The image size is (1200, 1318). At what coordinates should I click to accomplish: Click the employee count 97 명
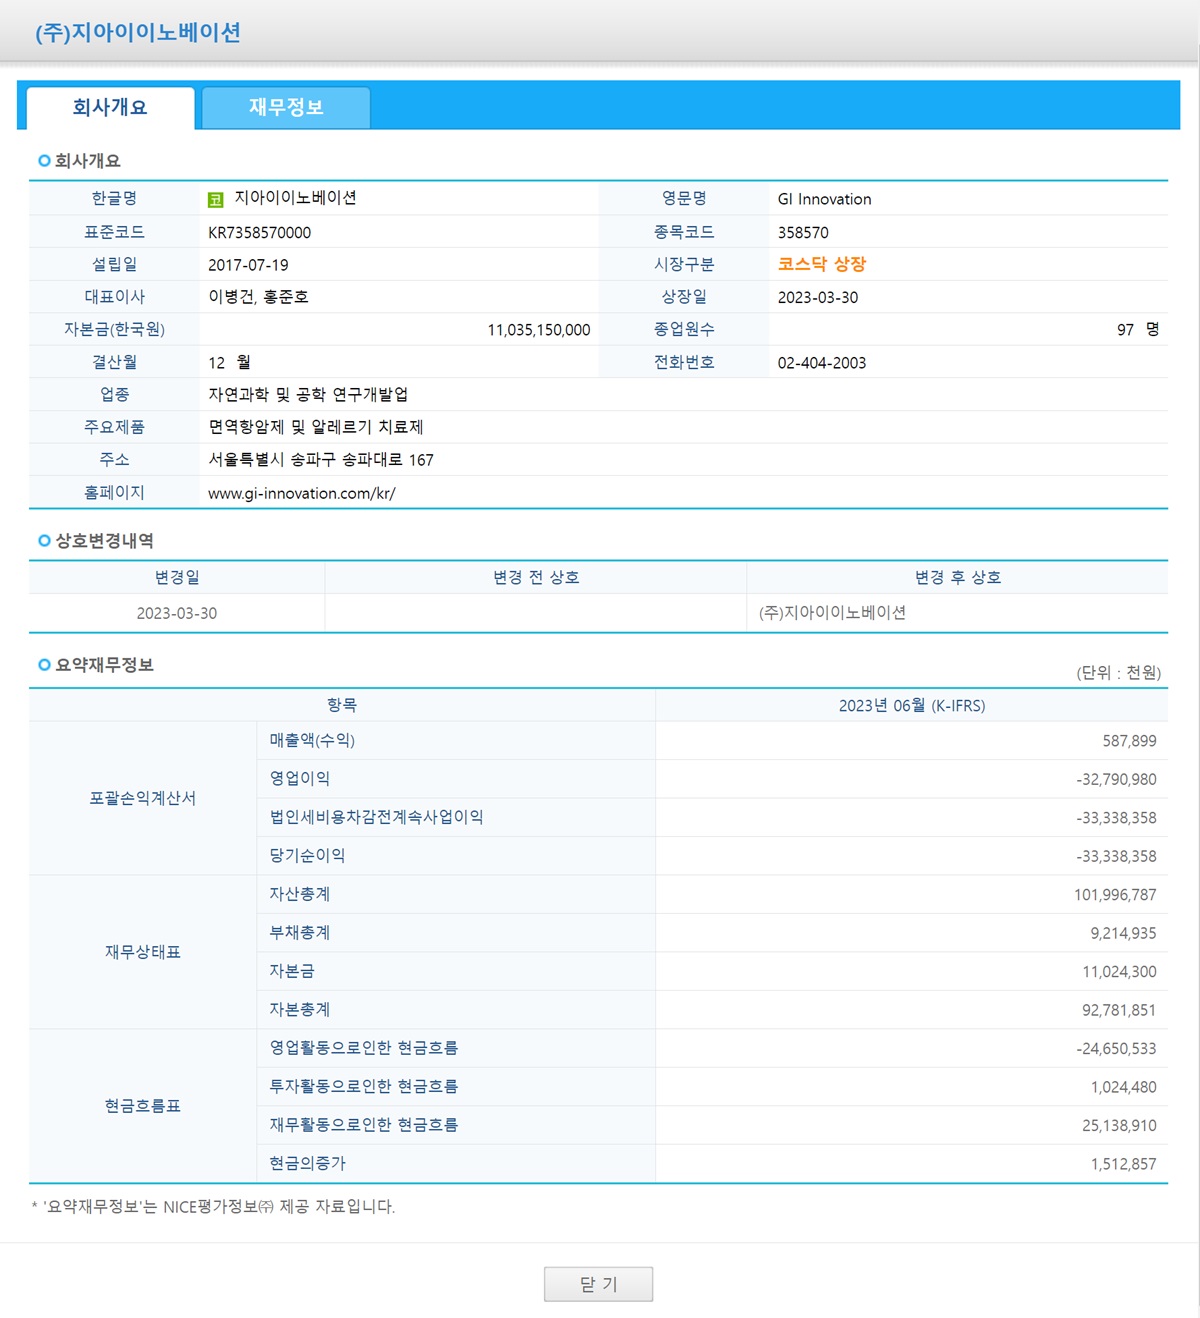point(1138,329)
